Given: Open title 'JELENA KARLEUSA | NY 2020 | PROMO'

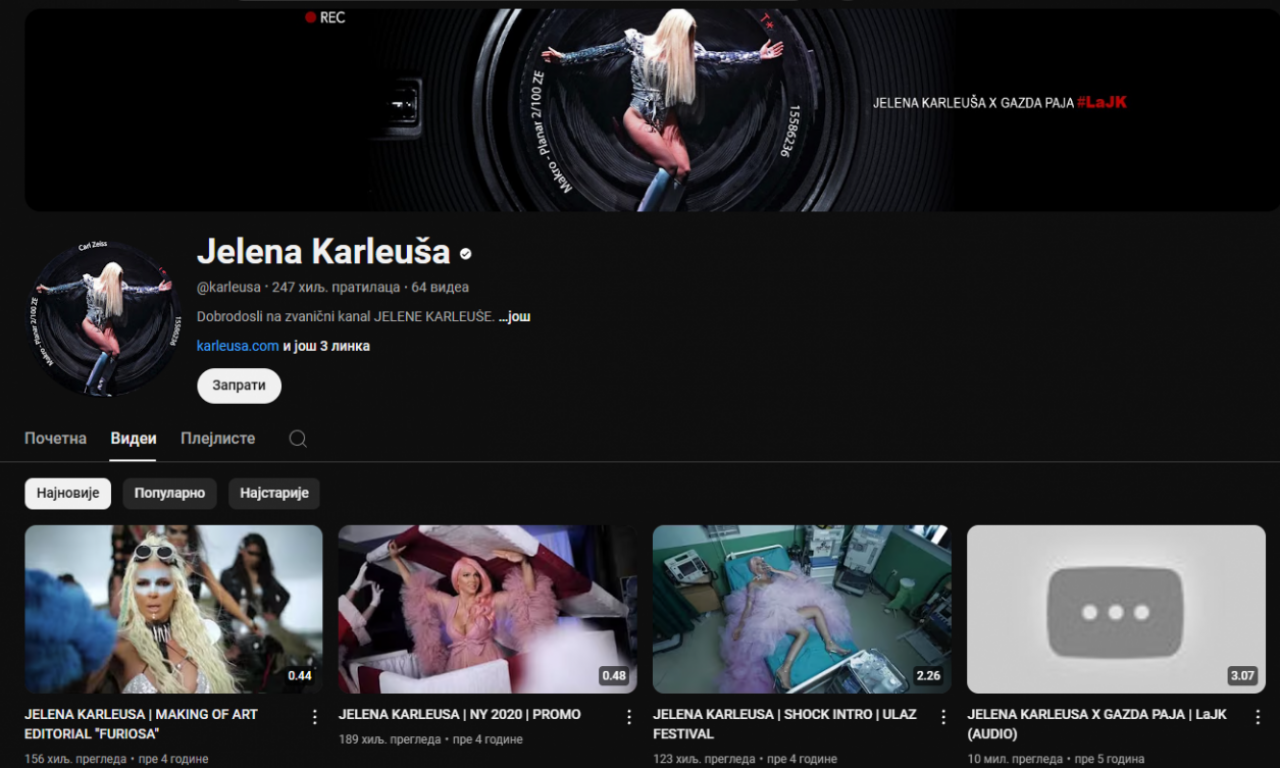Looking at the screenshot, I should click(x=460, y=715).
